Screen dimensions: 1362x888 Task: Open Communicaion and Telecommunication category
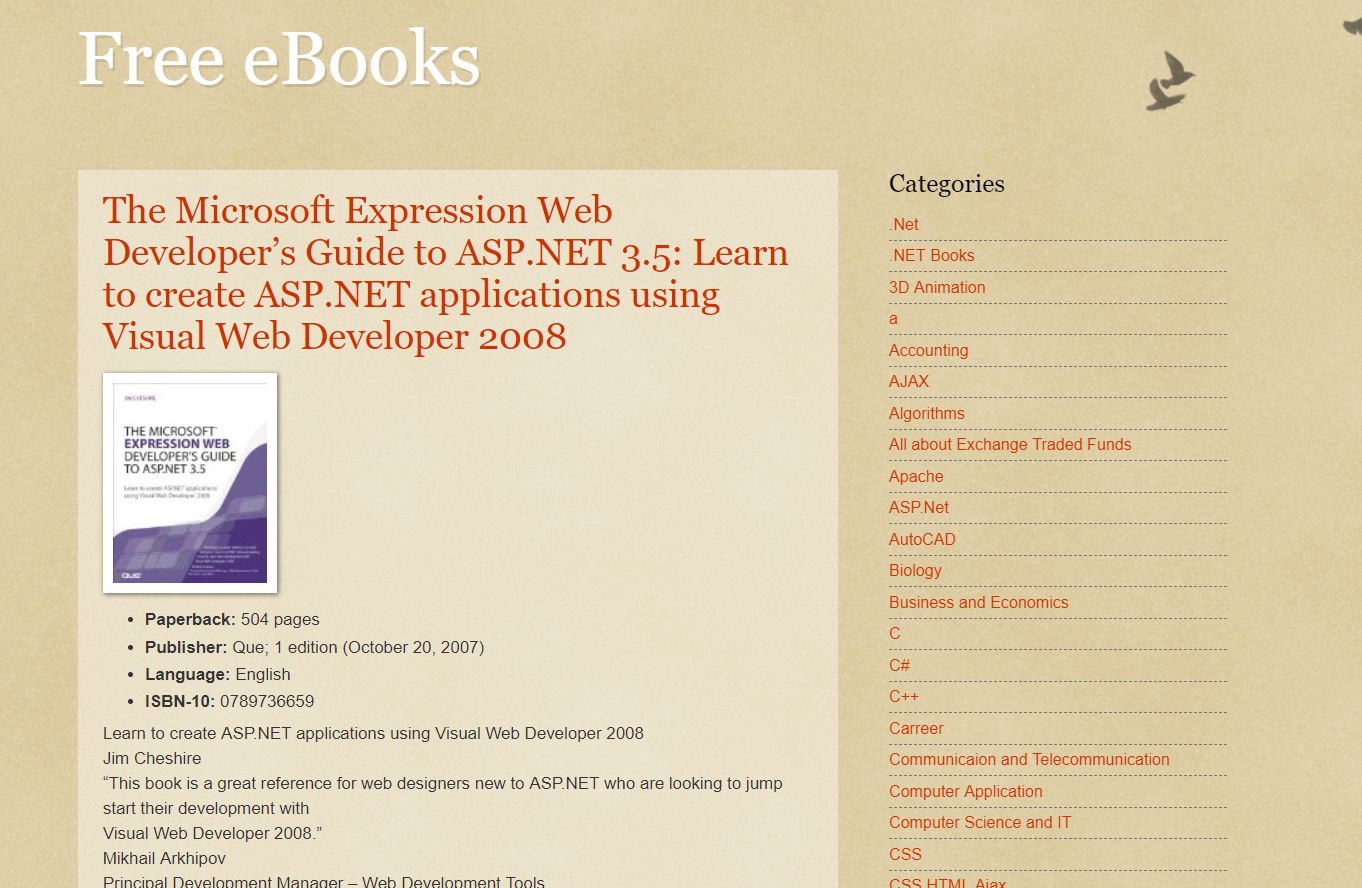[1029, 760]
